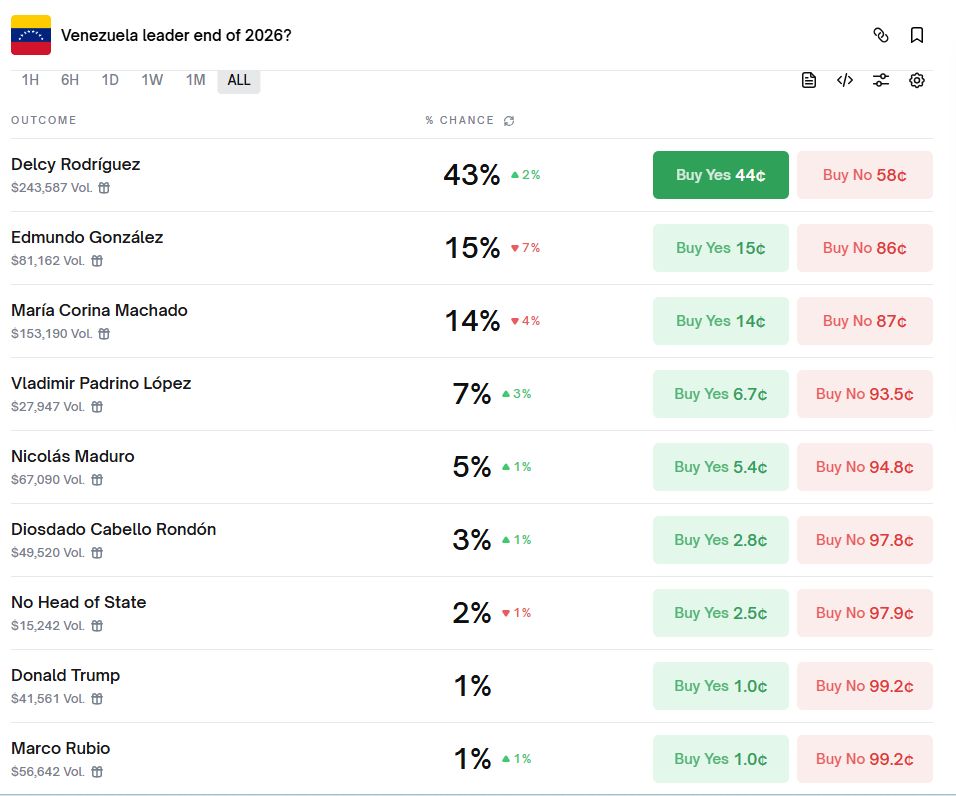
Task: Select the 1M time range tab
Action: (195, 80)
